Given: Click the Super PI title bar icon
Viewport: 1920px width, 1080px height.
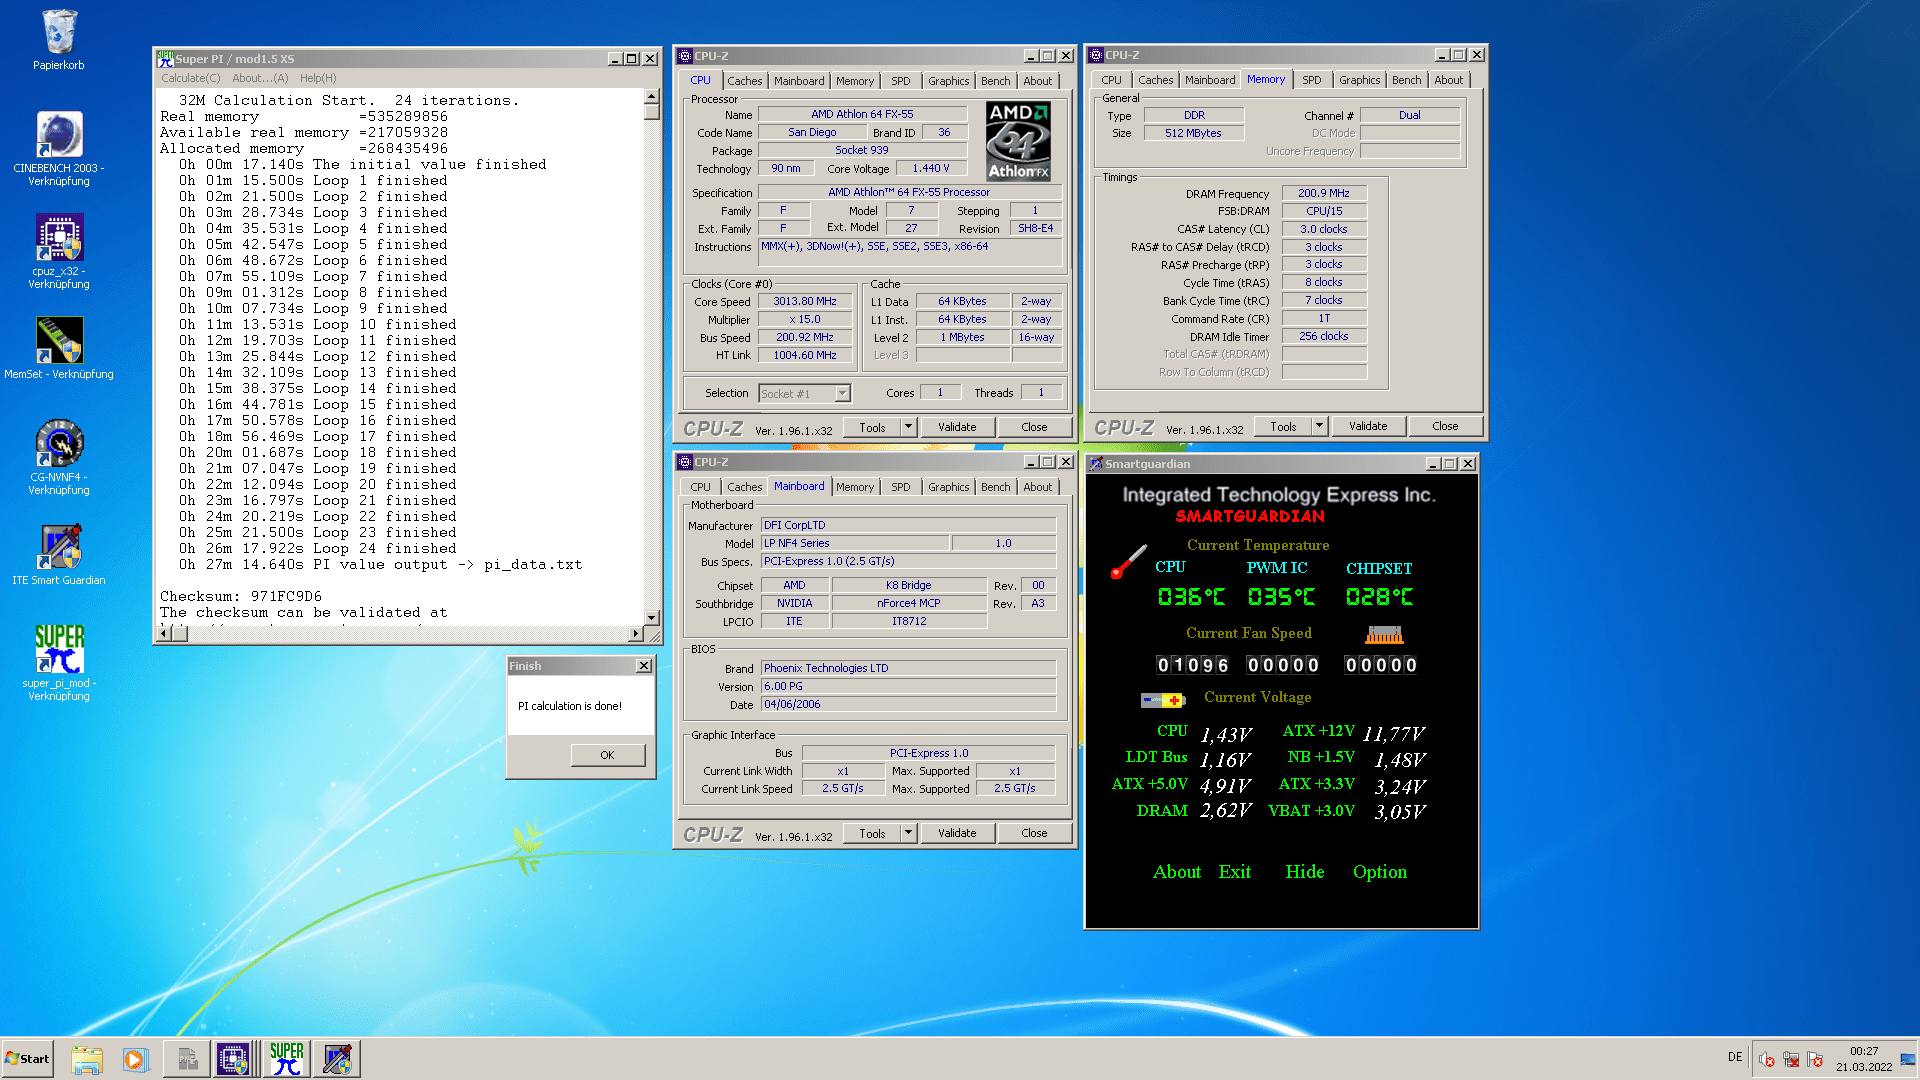Looking at the screenshot, I should pos(165,58).
